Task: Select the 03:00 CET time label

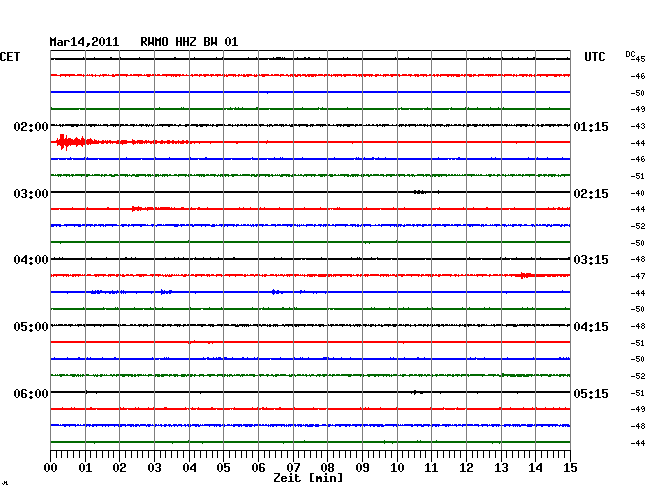Action: (x=31, y=194)
